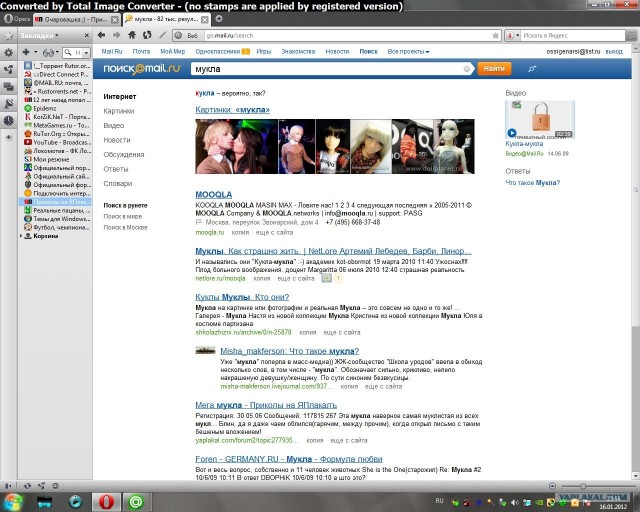This screenshot has height=512, width=640.
Task: Click the add bookmark plus icon
Action: pyautogui.click(x=26, y=52)
